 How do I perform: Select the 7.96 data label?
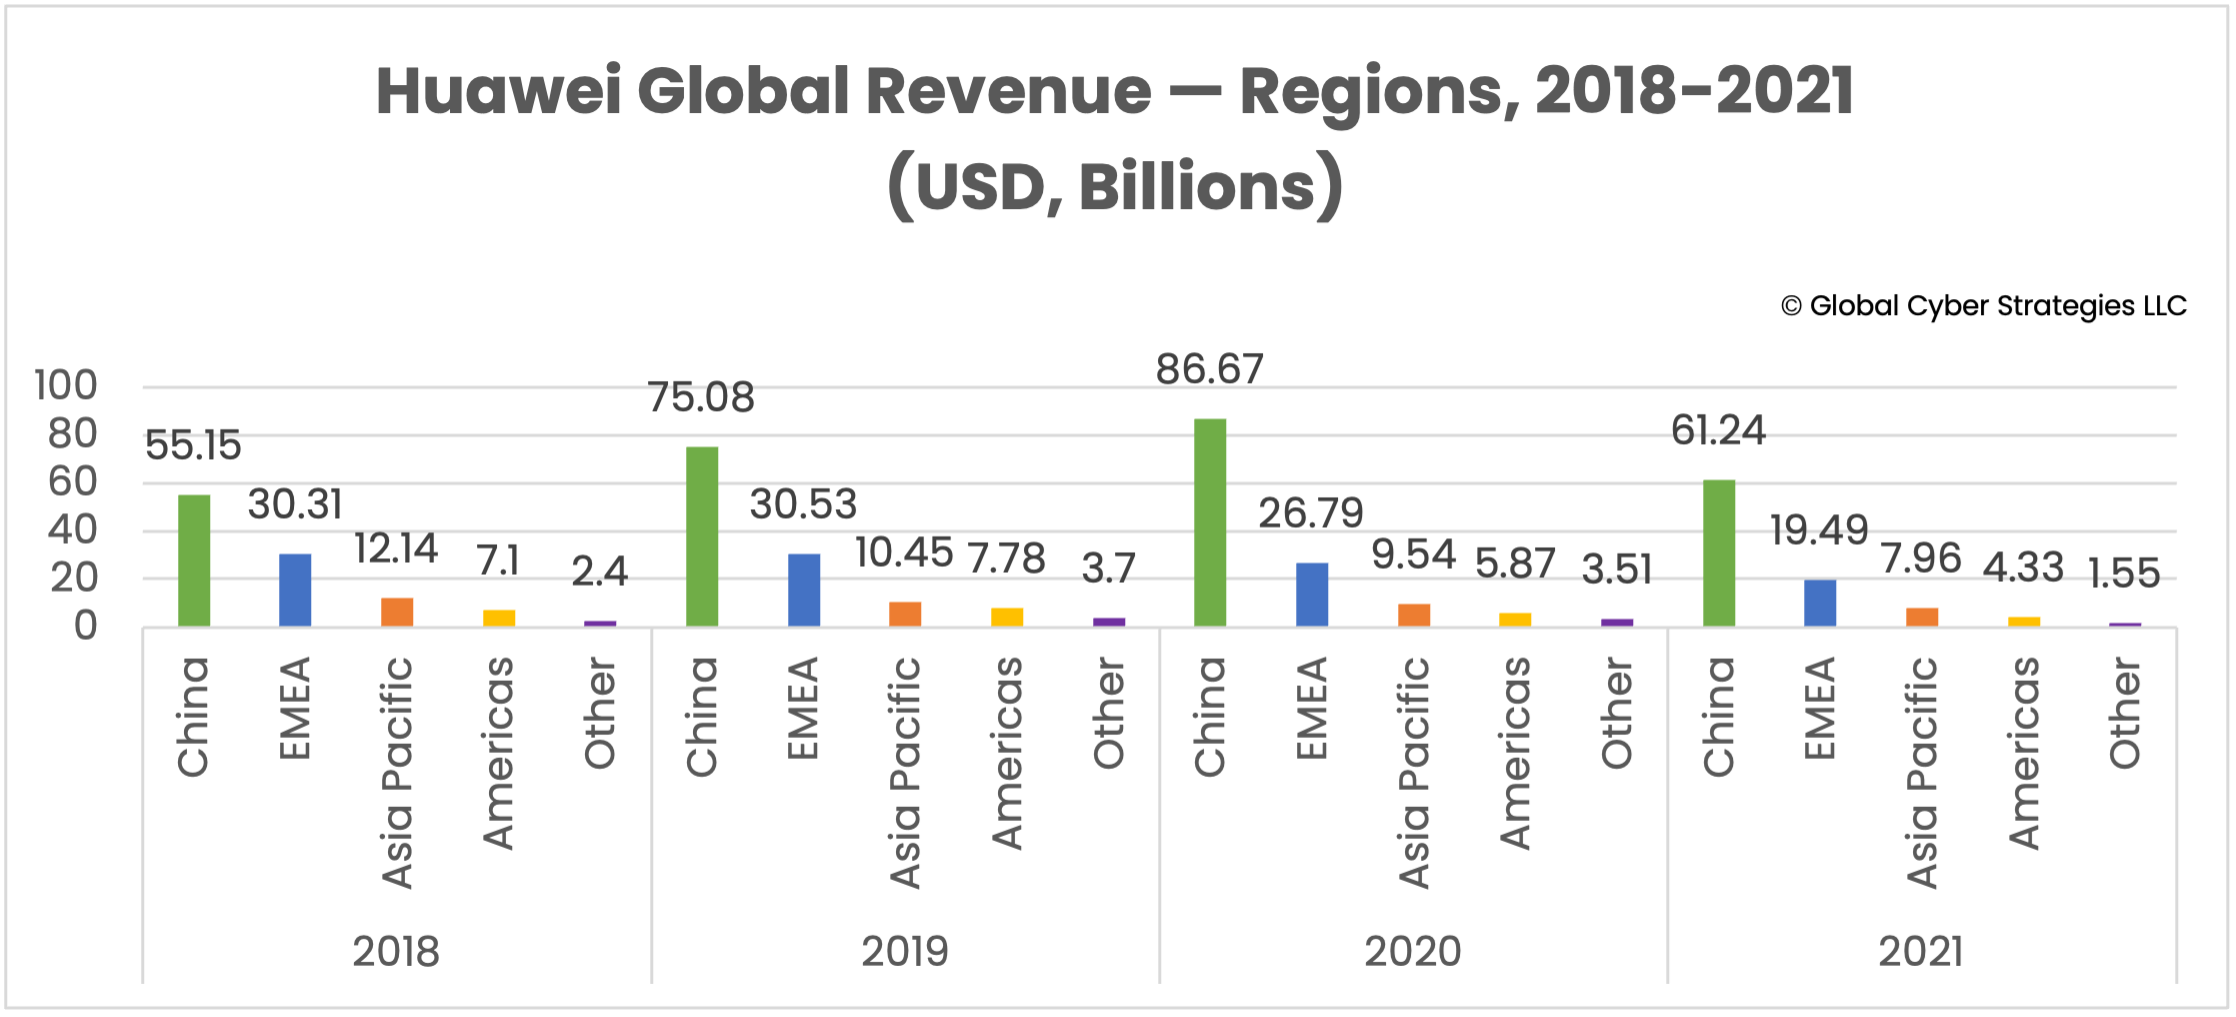click(1921, 558)
